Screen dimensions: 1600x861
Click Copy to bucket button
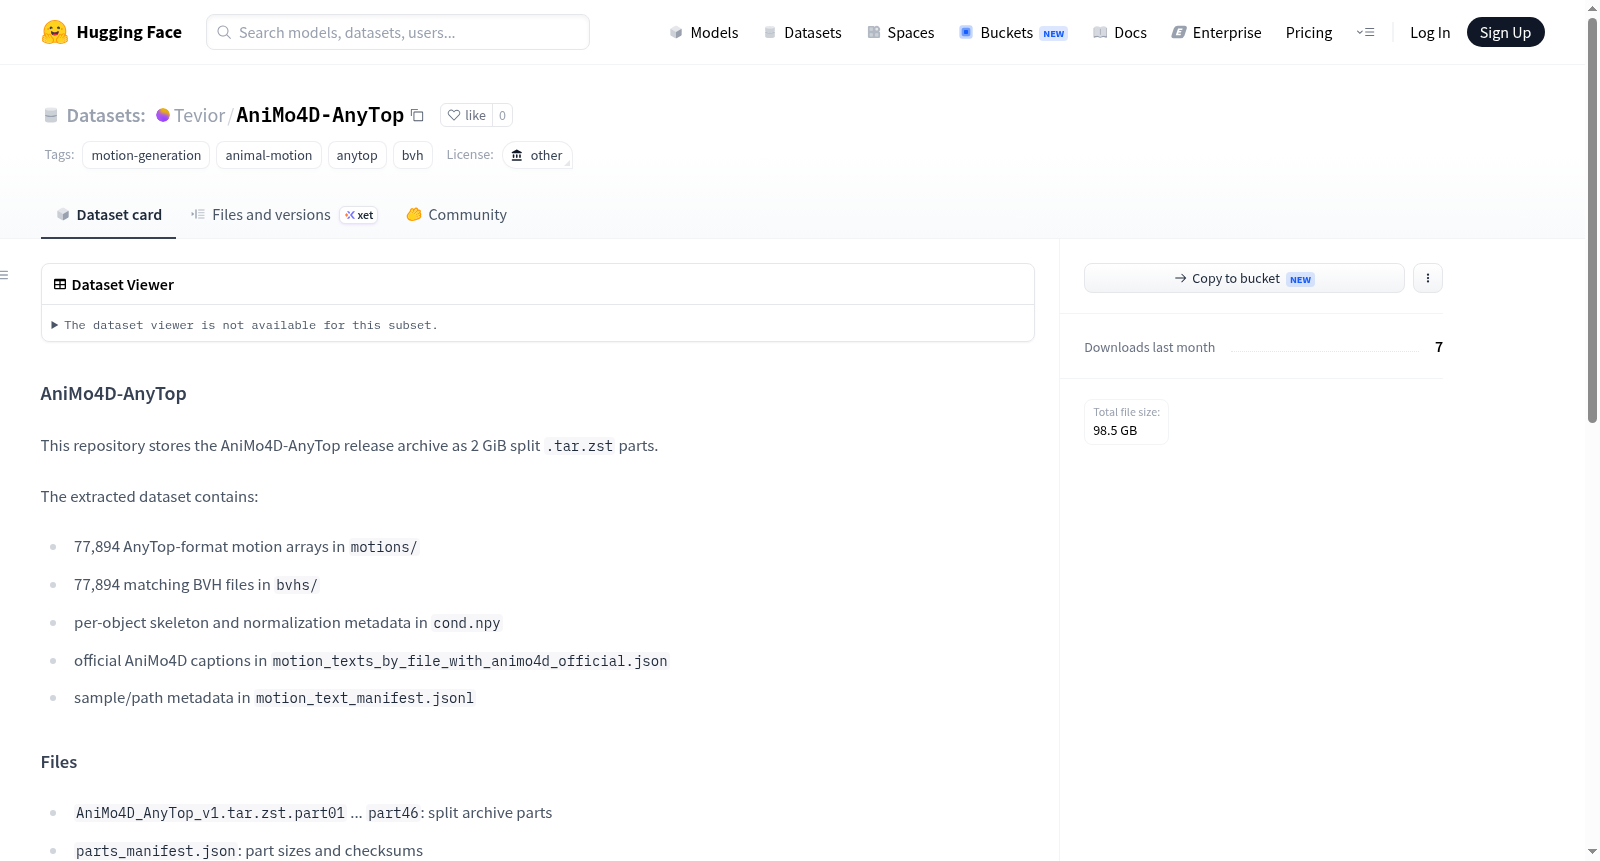1244,278
